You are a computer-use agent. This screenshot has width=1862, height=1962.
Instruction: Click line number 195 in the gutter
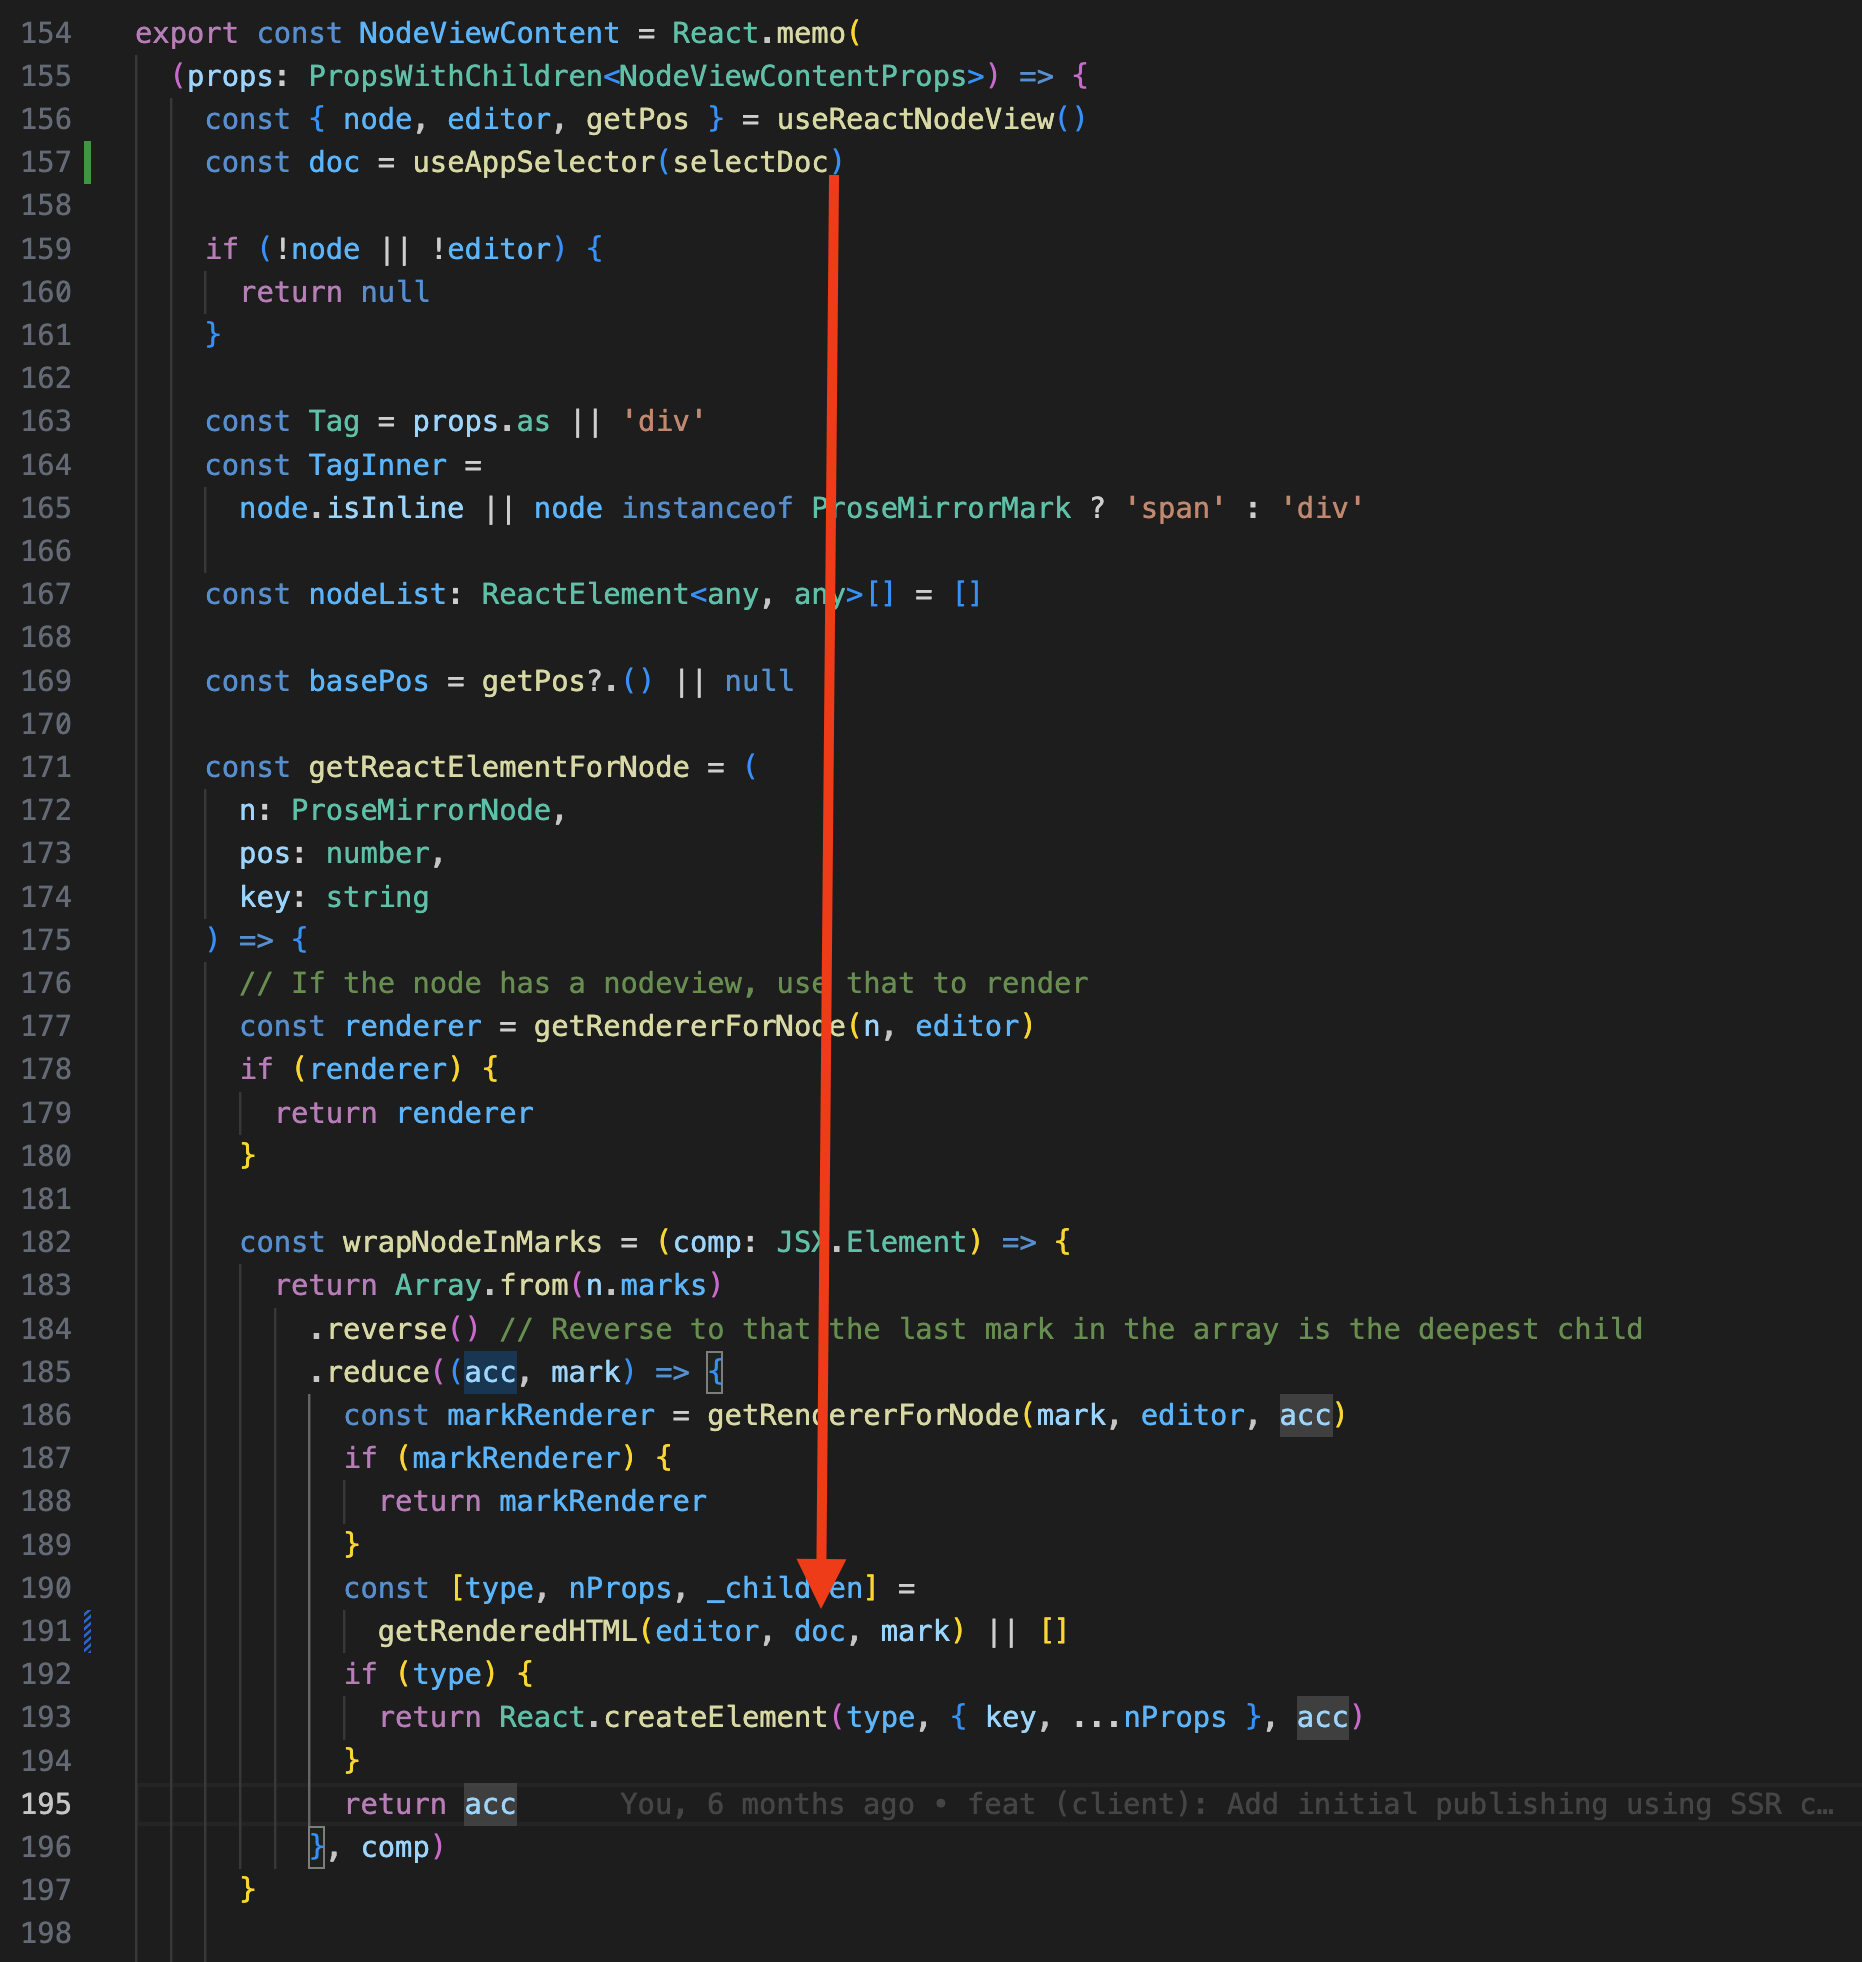[46, 1804]
